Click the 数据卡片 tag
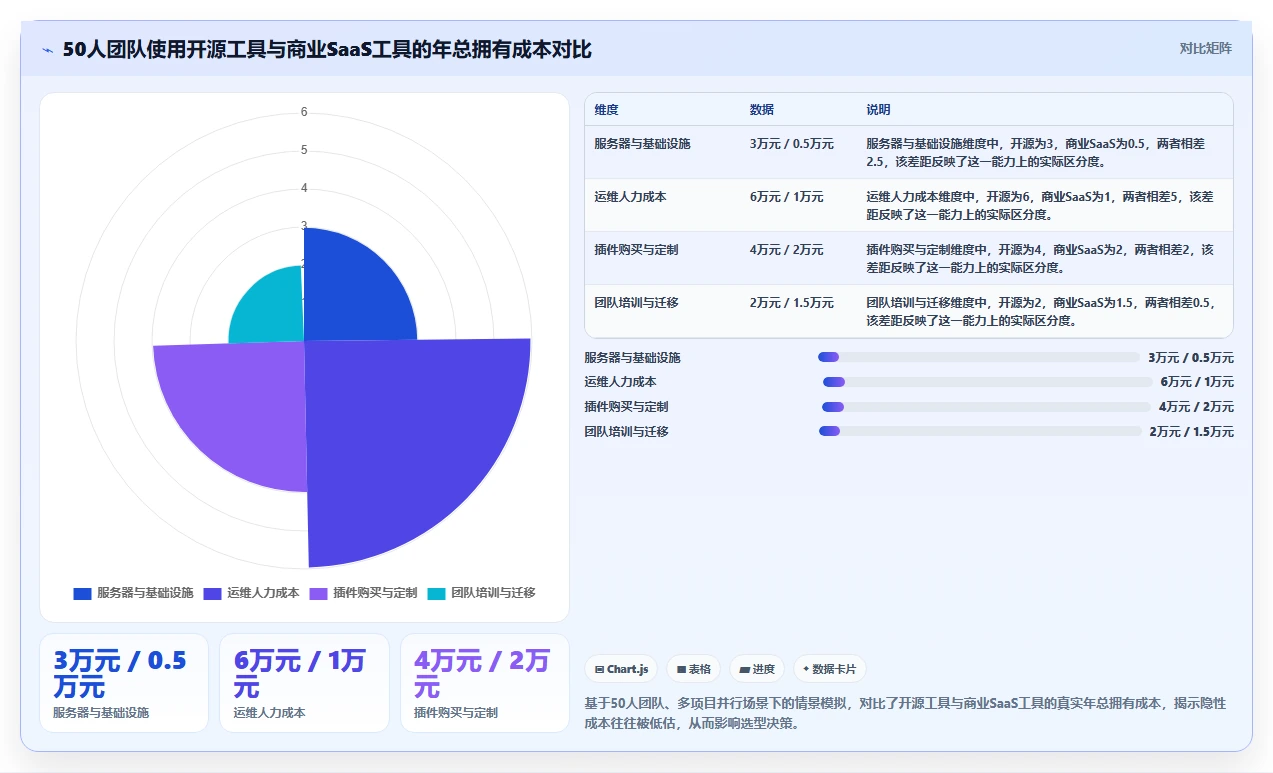 click(x=830, y=669)
